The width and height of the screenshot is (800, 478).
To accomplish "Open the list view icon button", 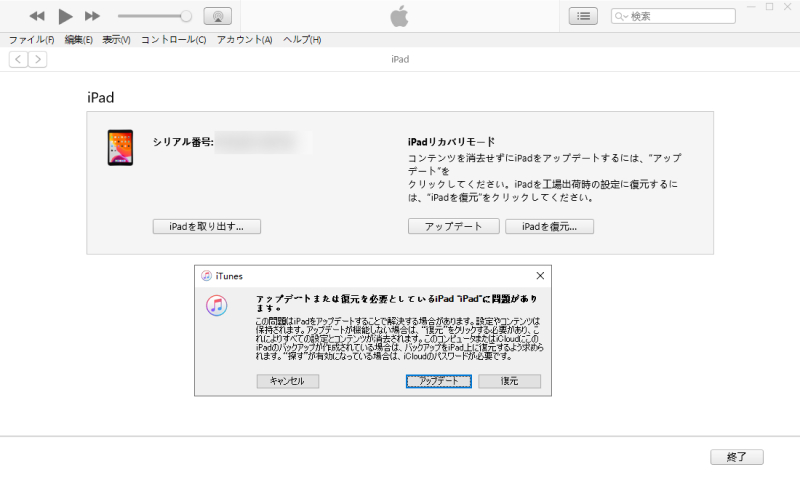I will coord(583,16).
